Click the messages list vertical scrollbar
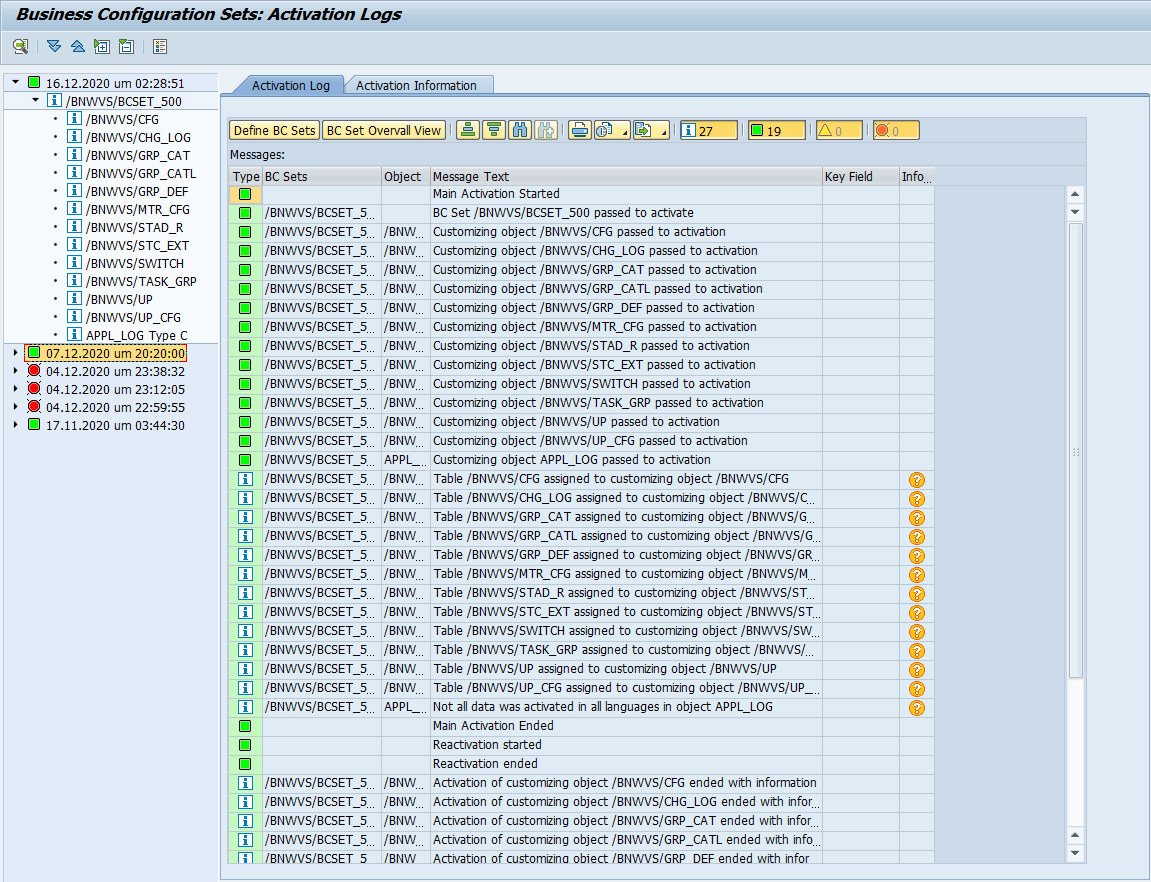1151x882 pixels. point(1075,450)
